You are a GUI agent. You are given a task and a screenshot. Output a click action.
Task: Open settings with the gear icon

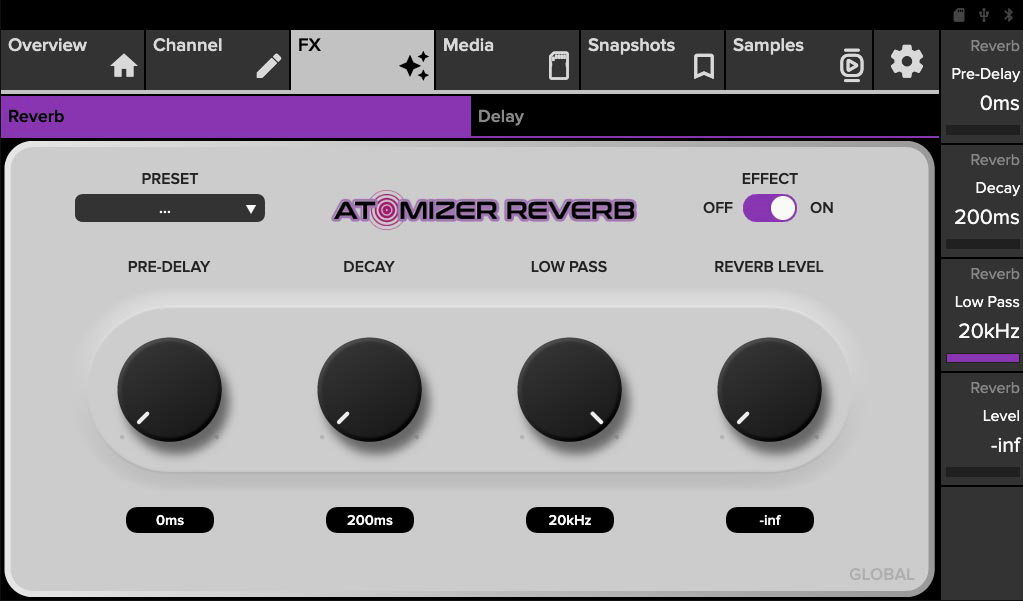click(x=906, y=61)
